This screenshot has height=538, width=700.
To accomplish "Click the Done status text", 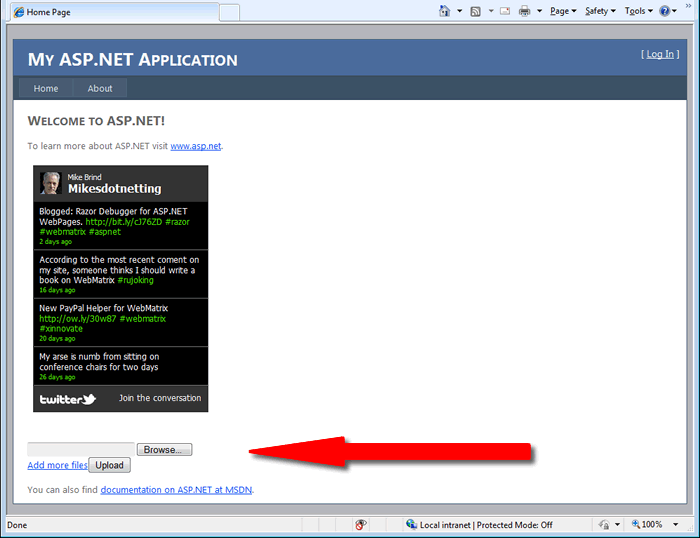I will pos(17,525).
